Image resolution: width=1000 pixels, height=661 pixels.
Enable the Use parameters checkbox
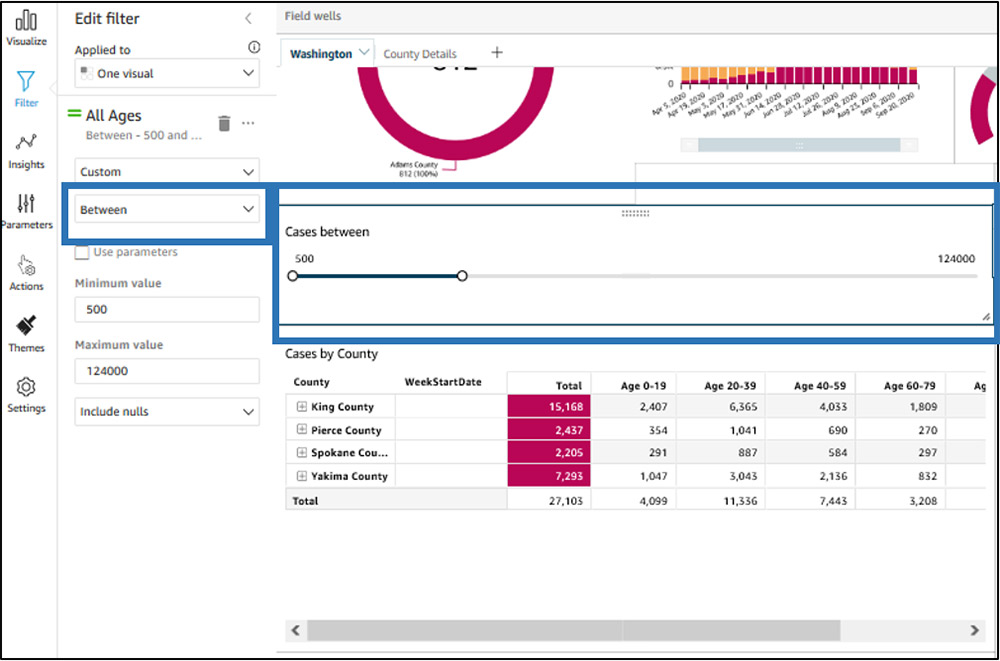82,253
